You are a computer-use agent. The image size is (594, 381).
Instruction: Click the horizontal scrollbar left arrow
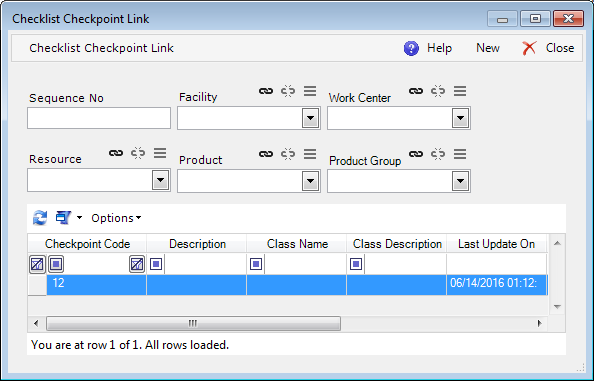36,323
